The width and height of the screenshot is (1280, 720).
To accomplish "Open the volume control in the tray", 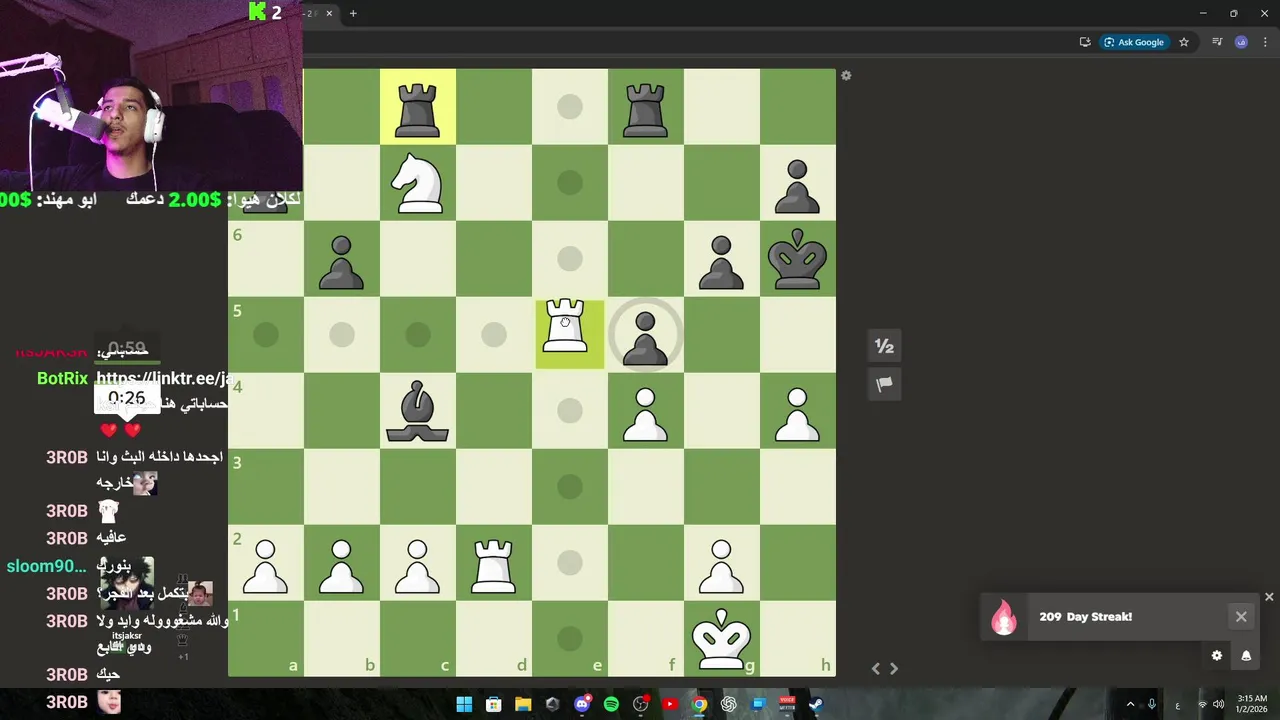I will tap(1218, 704).
